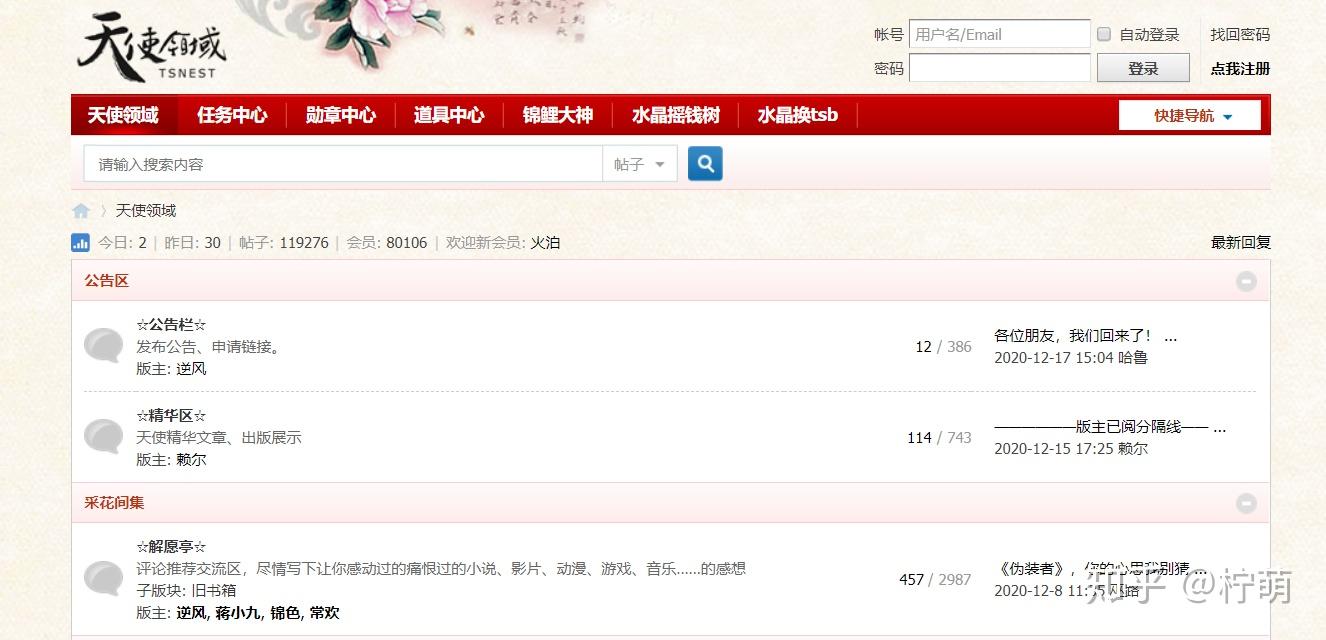Collapse the 采花间集 section
The height and width of the screenshot is (640, 1326).
(x=1246, y=503)
